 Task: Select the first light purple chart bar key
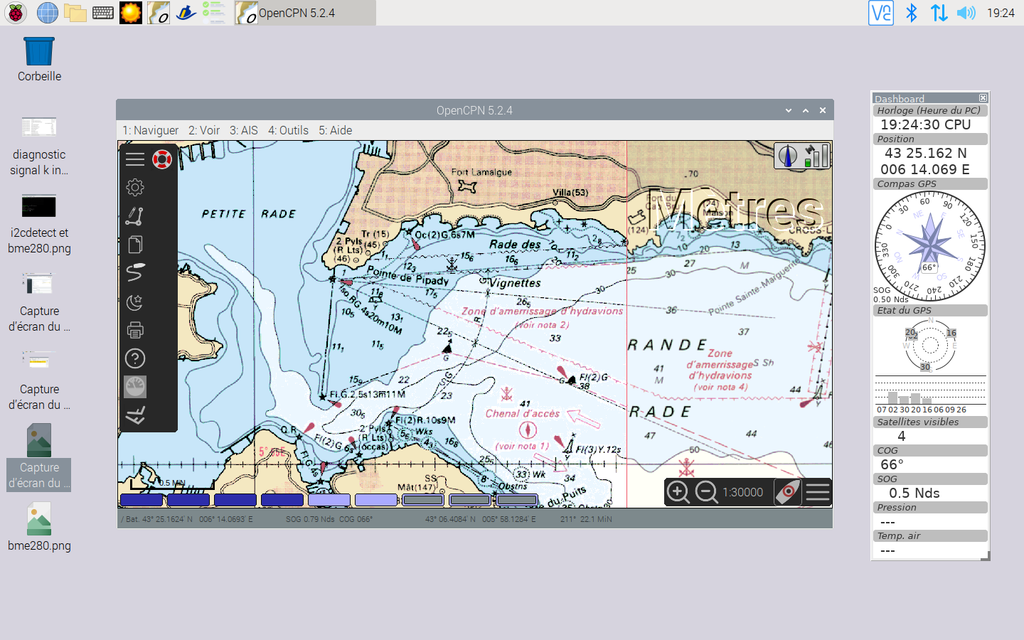(x=329, y=500)
